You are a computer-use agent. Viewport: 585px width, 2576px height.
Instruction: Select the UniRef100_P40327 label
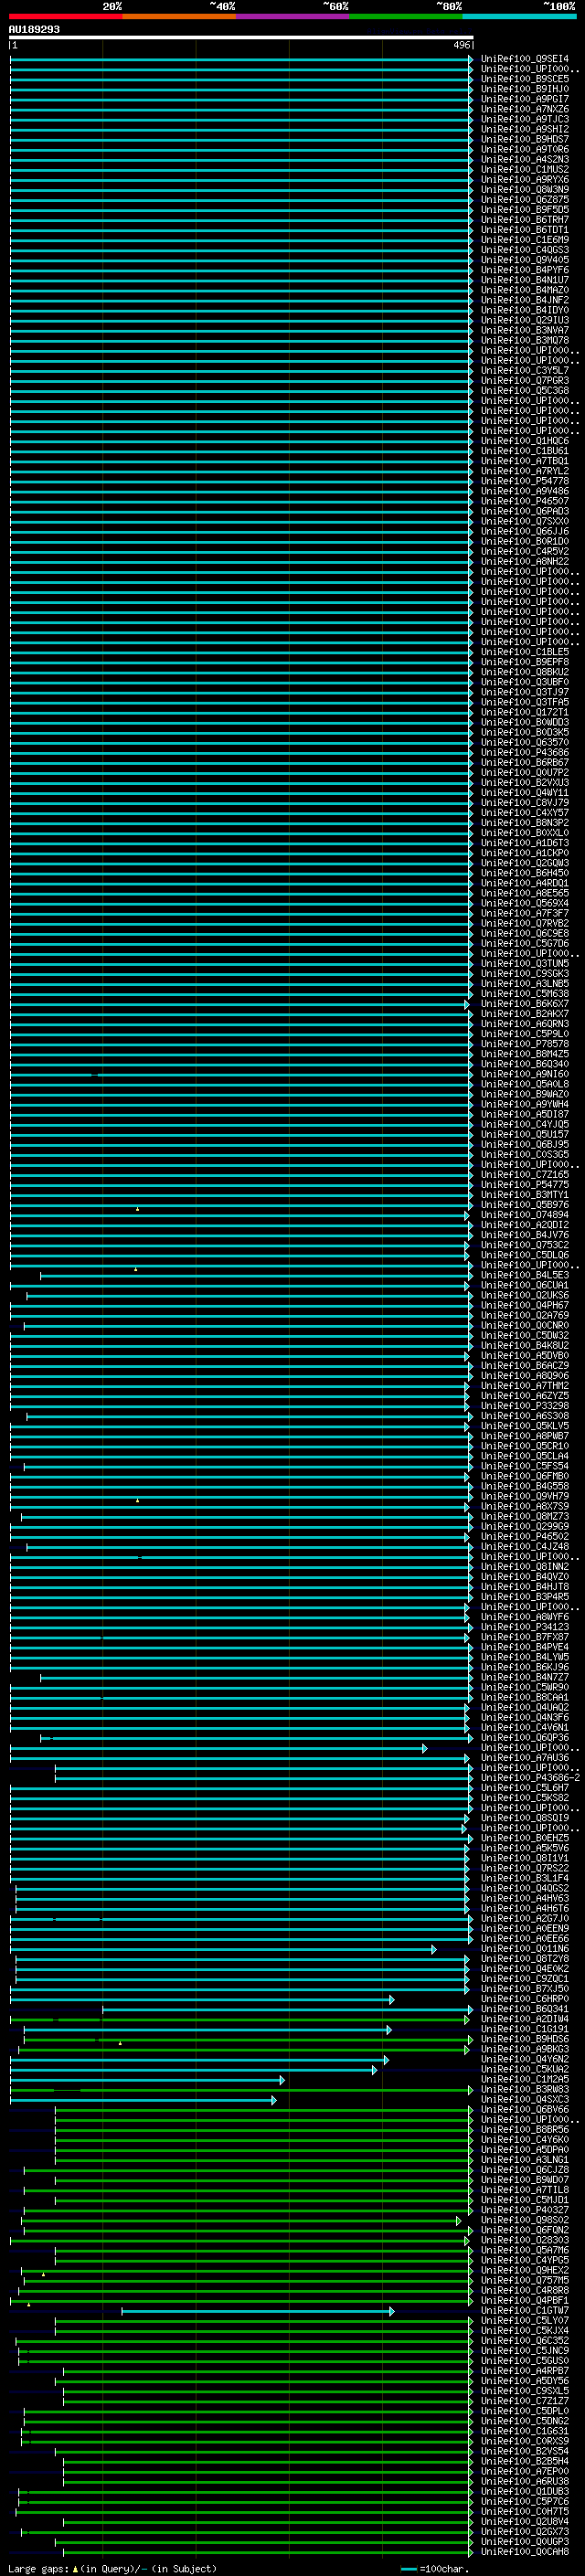pyautogui.click(x=524, y=2210)
